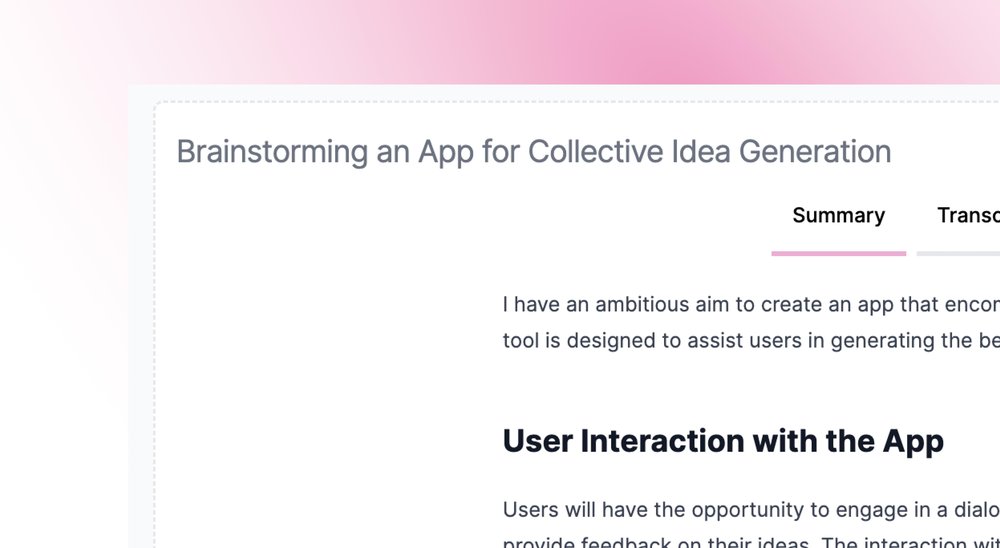Click the word Brainstorming in the title
The image size is (1000, 548).
point(272,152)
